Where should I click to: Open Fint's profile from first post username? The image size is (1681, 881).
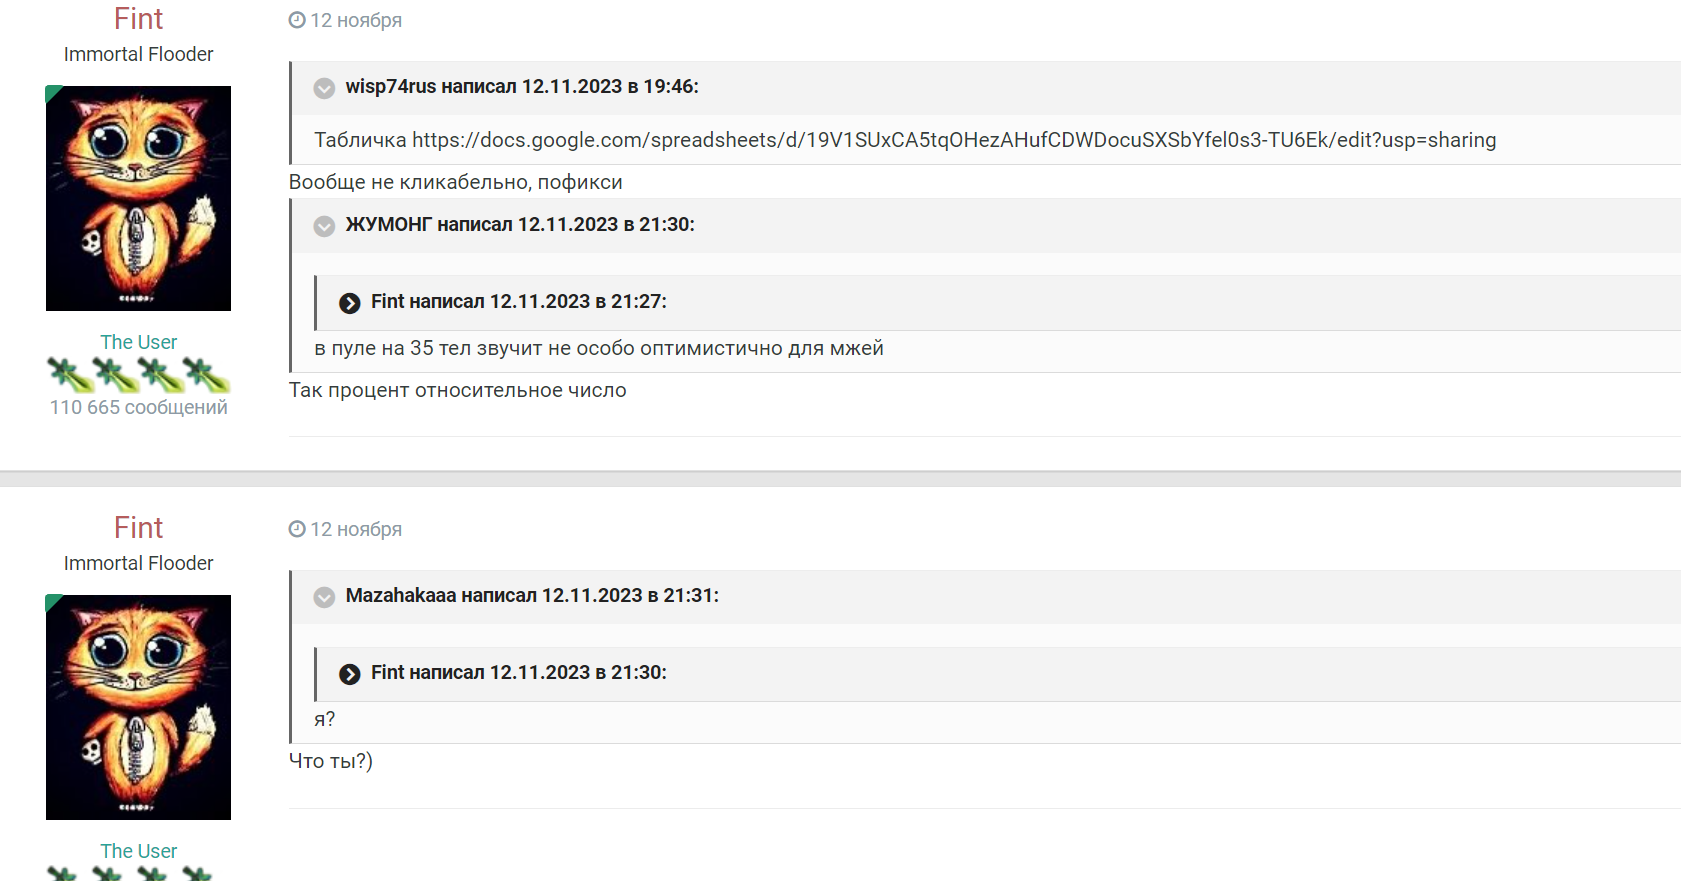(138, 19)
